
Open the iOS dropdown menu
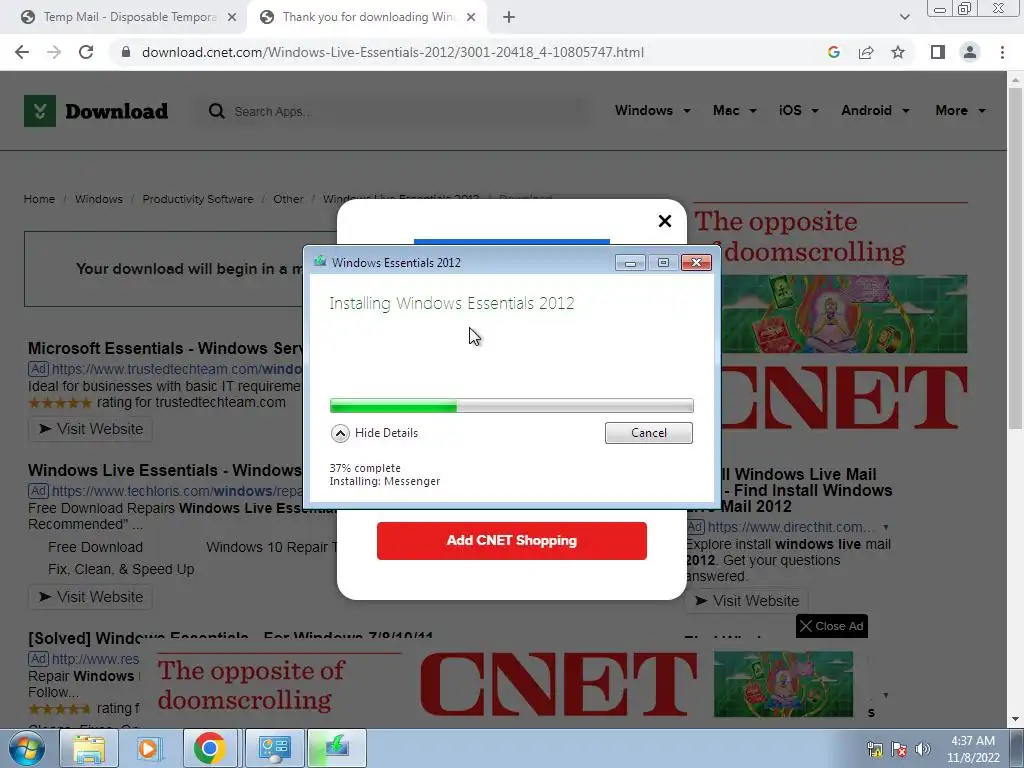798,110
